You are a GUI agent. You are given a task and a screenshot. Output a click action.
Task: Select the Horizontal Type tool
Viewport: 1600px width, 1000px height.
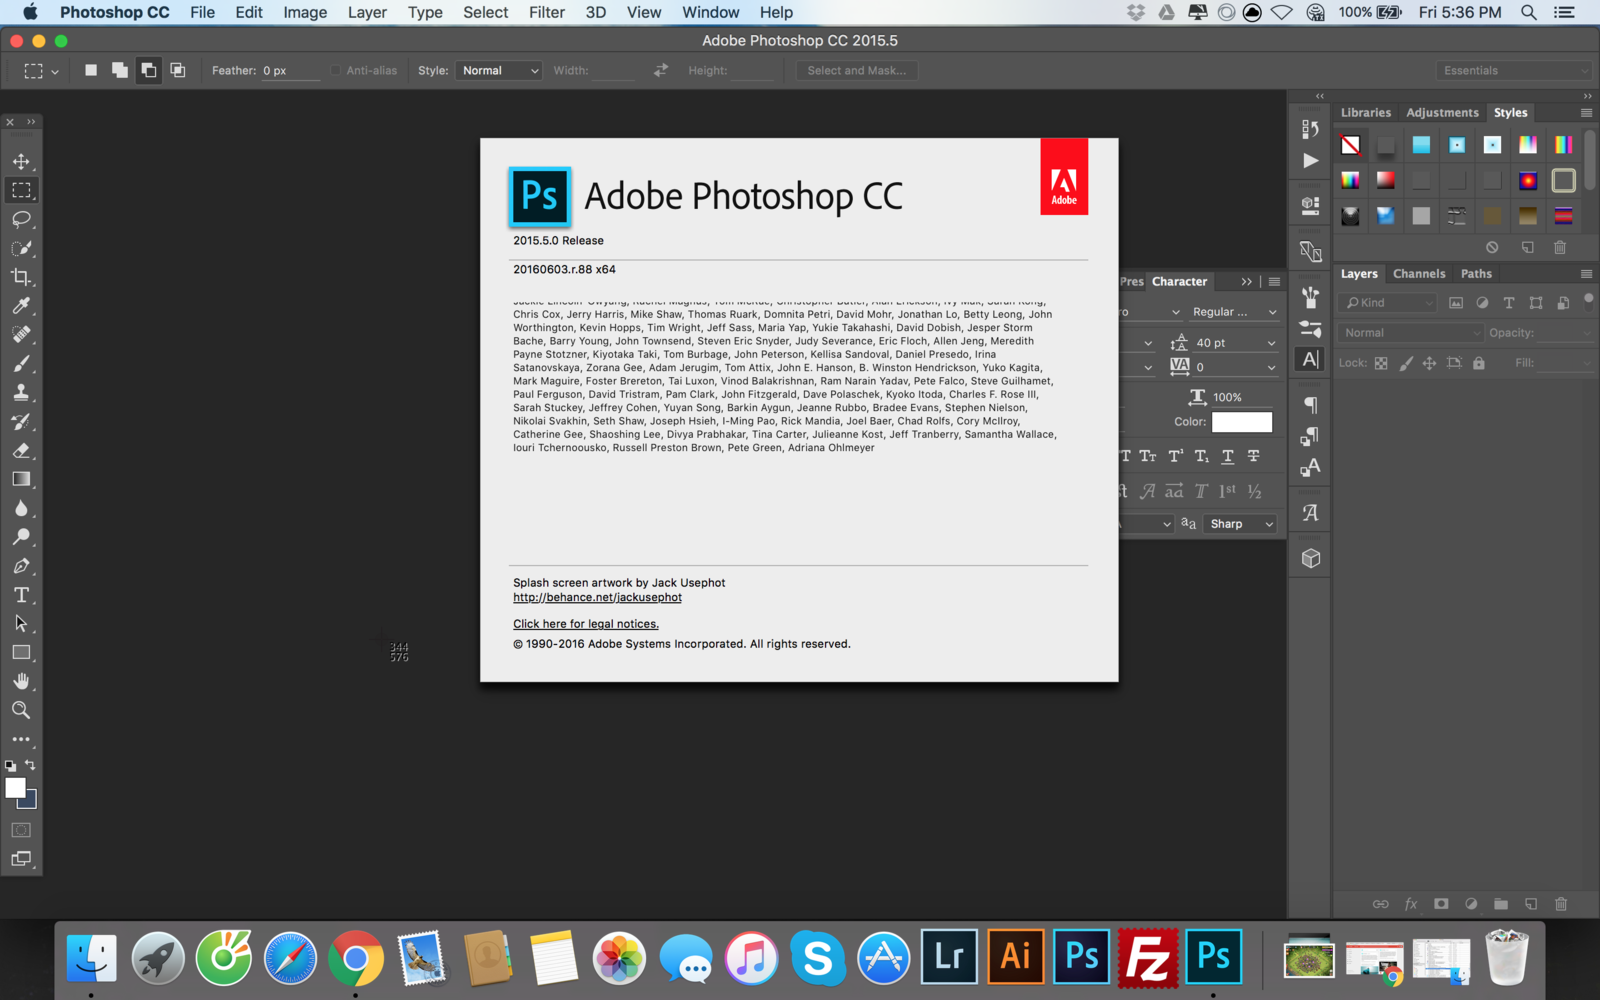point(21,595)
